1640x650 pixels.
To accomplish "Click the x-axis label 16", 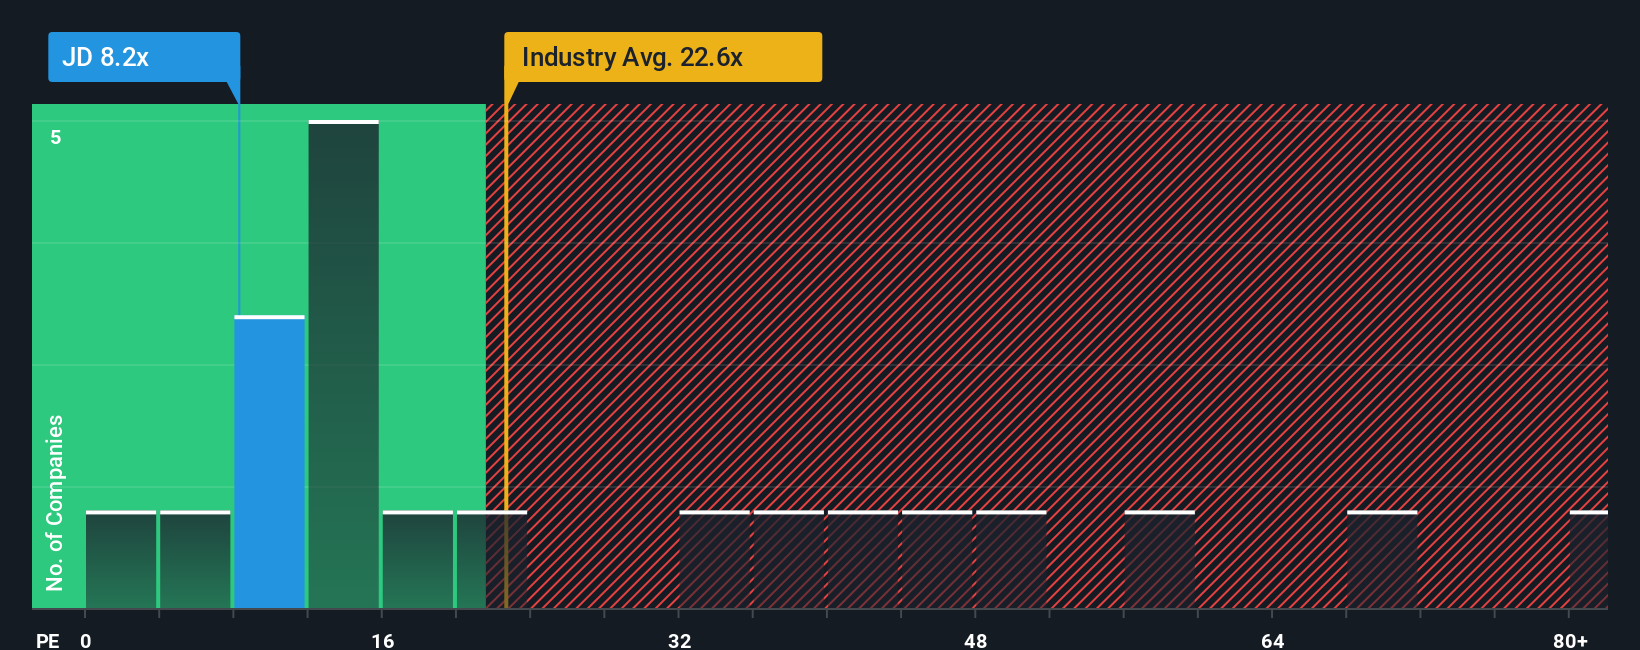I will (383, 640).
